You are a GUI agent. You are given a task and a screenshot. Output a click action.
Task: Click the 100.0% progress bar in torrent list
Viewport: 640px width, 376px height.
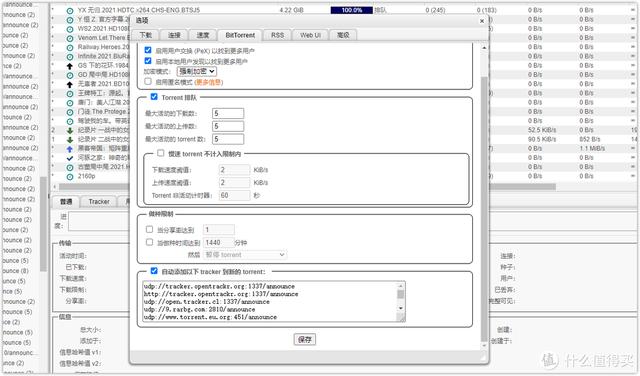[352, 10]
